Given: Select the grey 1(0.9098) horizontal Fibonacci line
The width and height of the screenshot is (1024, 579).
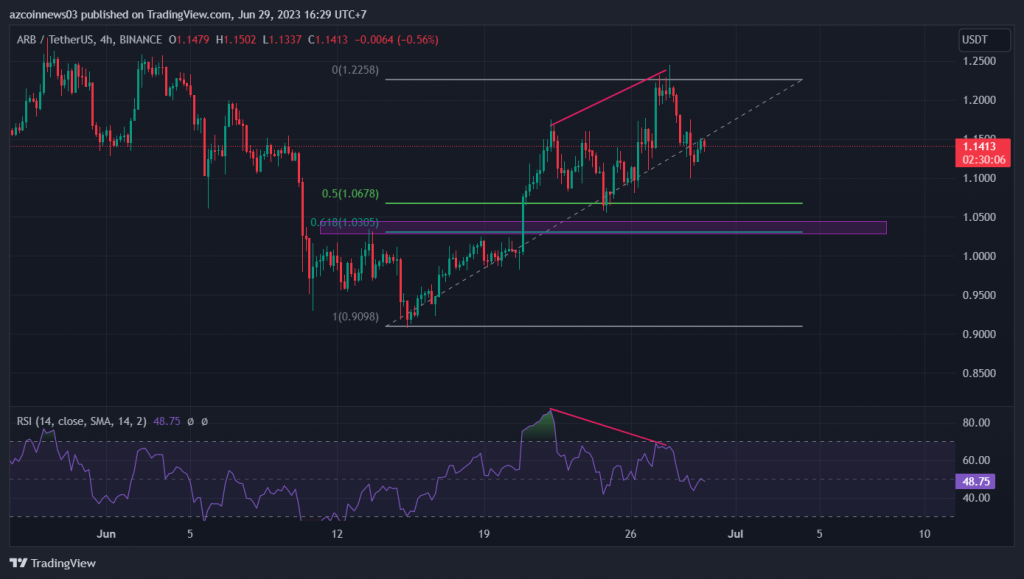Looking at the screenshot, I should 594,326.
